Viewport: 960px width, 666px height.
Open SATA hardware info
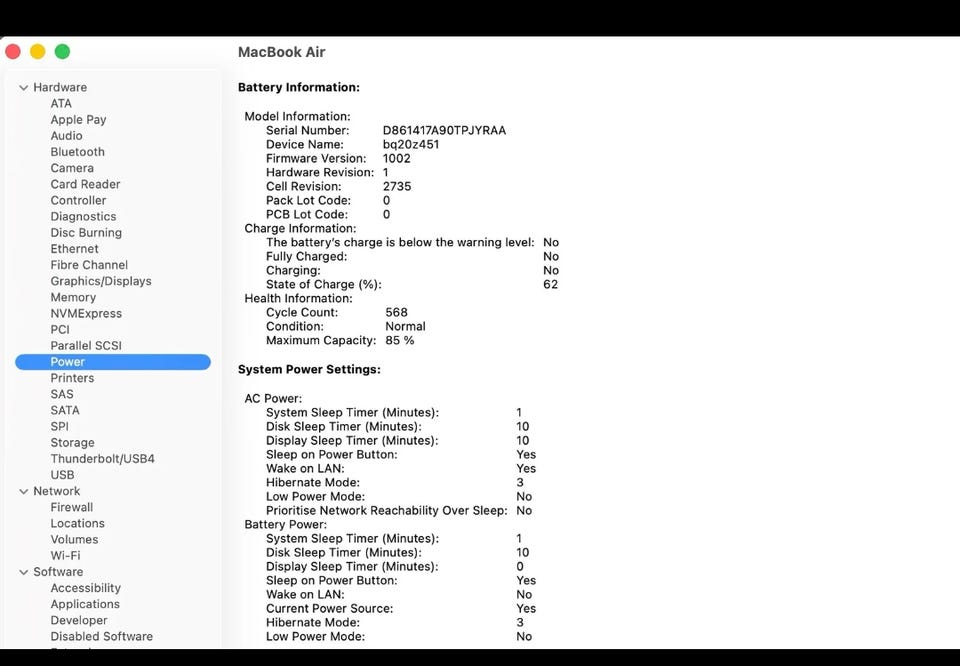pos(65,410)
